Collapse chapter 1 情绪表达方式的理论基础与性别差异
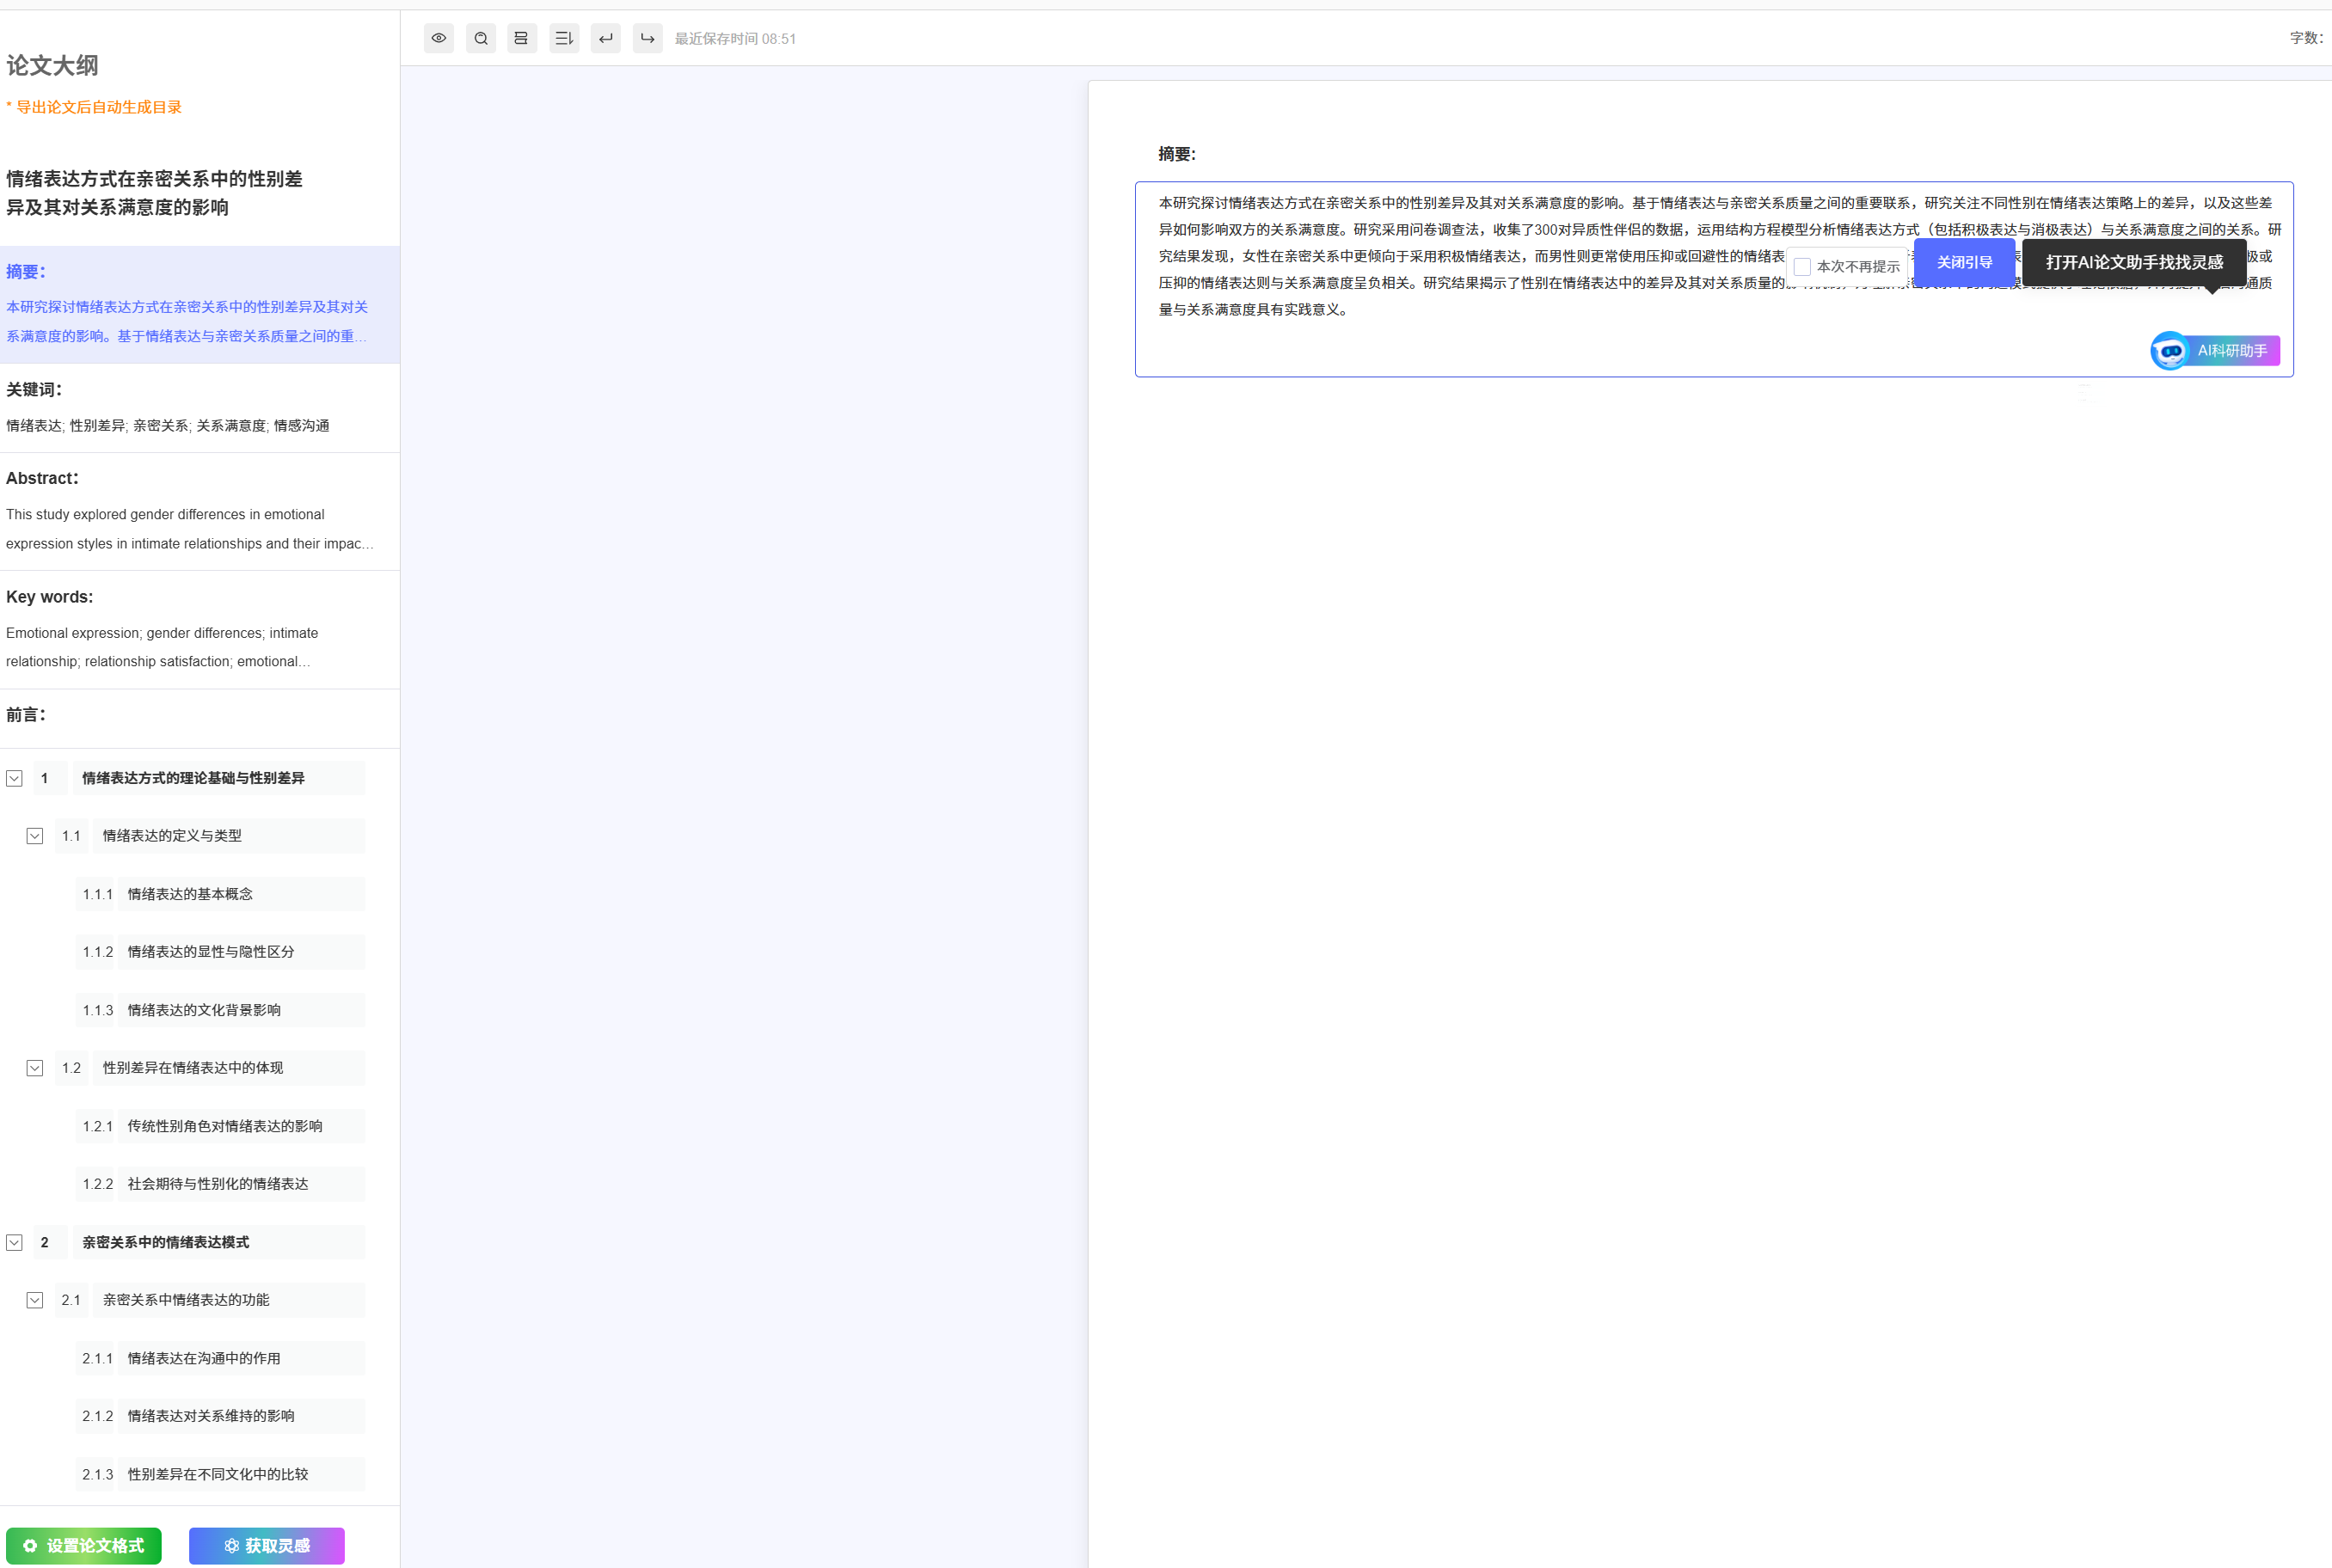 pyautogui.click(x=14, y=778)
